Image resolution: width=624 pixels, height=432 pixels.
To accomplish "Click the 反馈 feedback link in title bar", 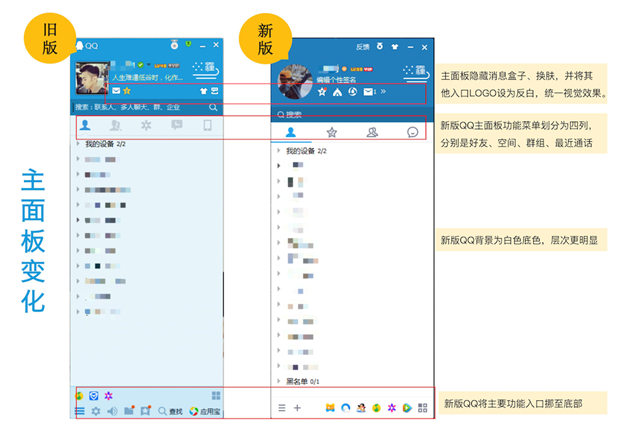I will pos(363,47).
